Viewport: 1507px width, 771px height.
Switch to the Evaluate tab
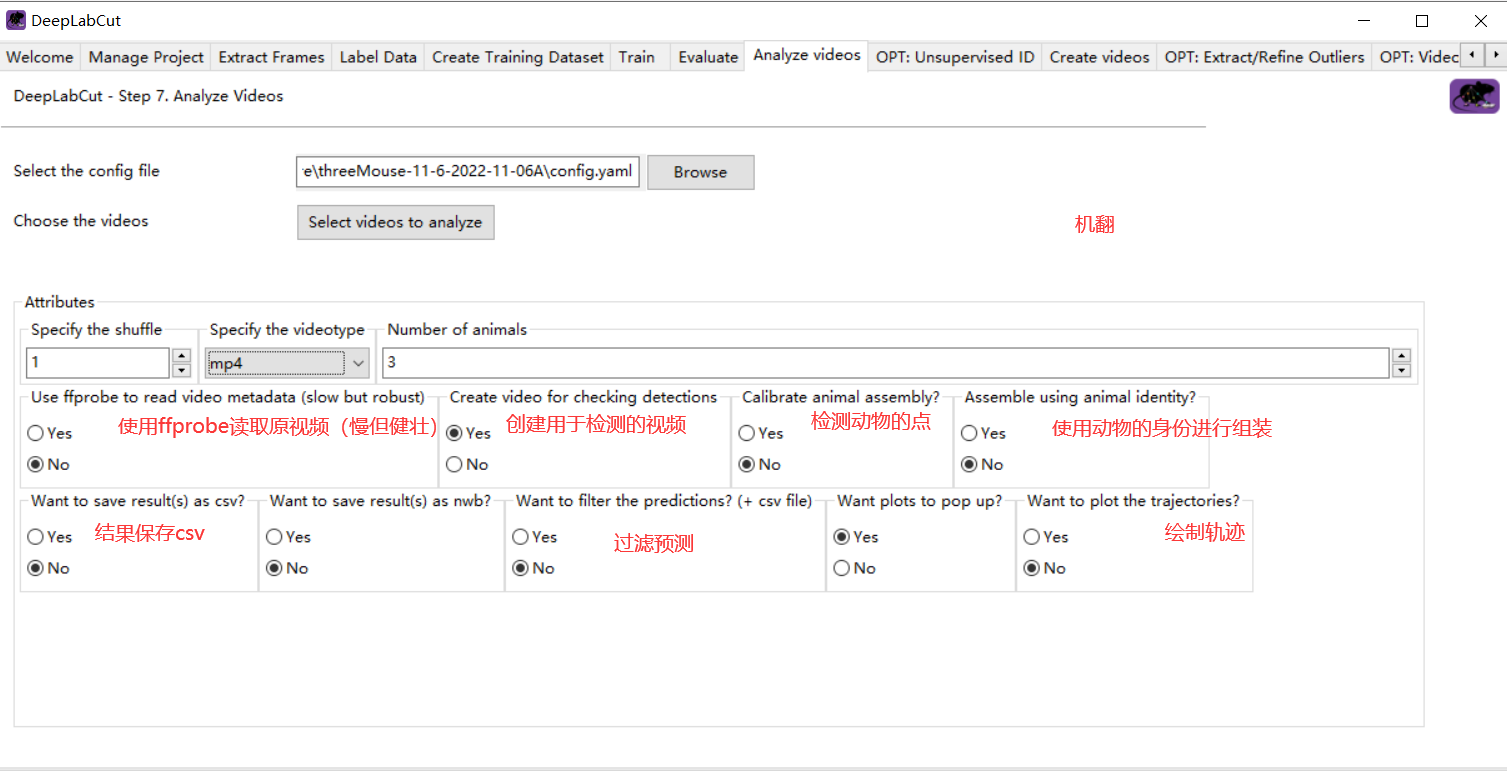tap(708, 57)
